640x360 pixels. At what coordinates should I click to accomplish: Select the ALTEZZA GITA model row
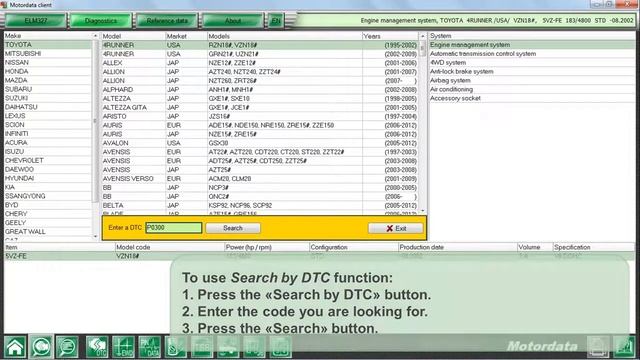260,107
